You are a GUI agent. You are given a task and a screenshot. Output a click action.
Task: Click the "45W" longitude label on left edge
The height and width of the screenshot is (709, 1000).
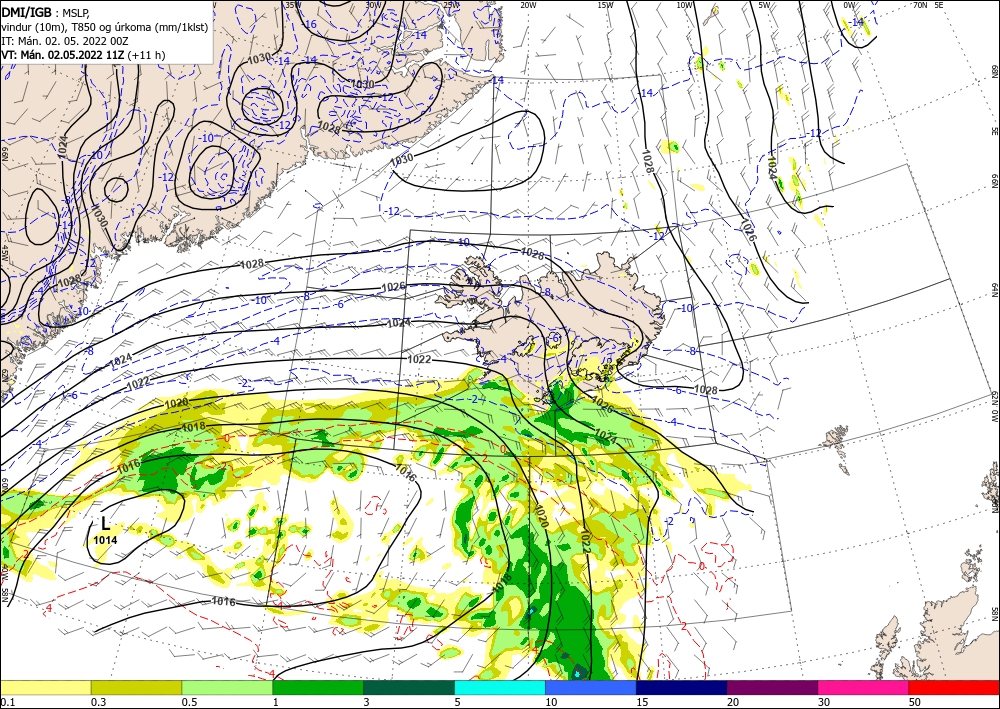(4, 253)
